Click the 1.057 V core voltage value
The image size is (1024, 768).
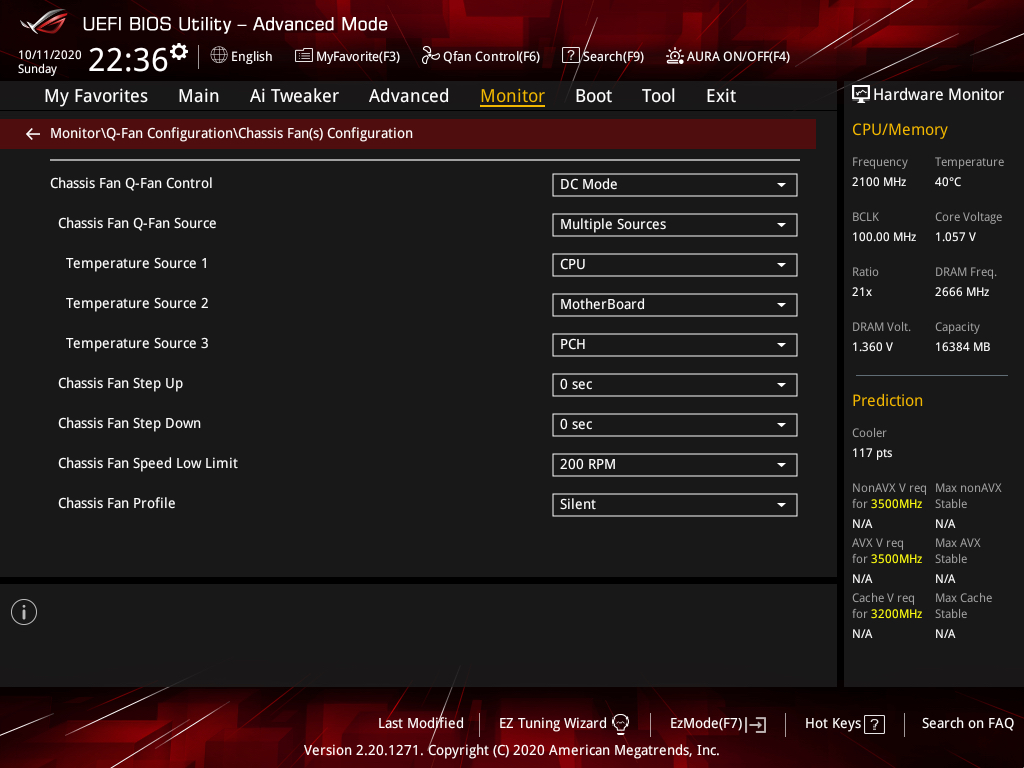pyautogui.click(x=955, y=237)
